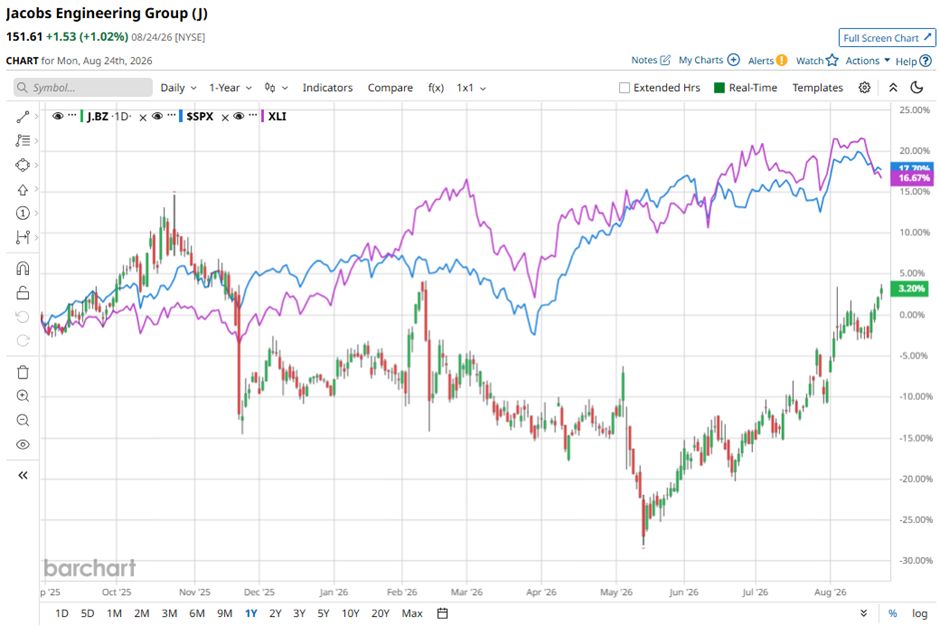Open the 1x1 layout dropdown
Screen dimensions: 940x627
(x=471, y=88)
